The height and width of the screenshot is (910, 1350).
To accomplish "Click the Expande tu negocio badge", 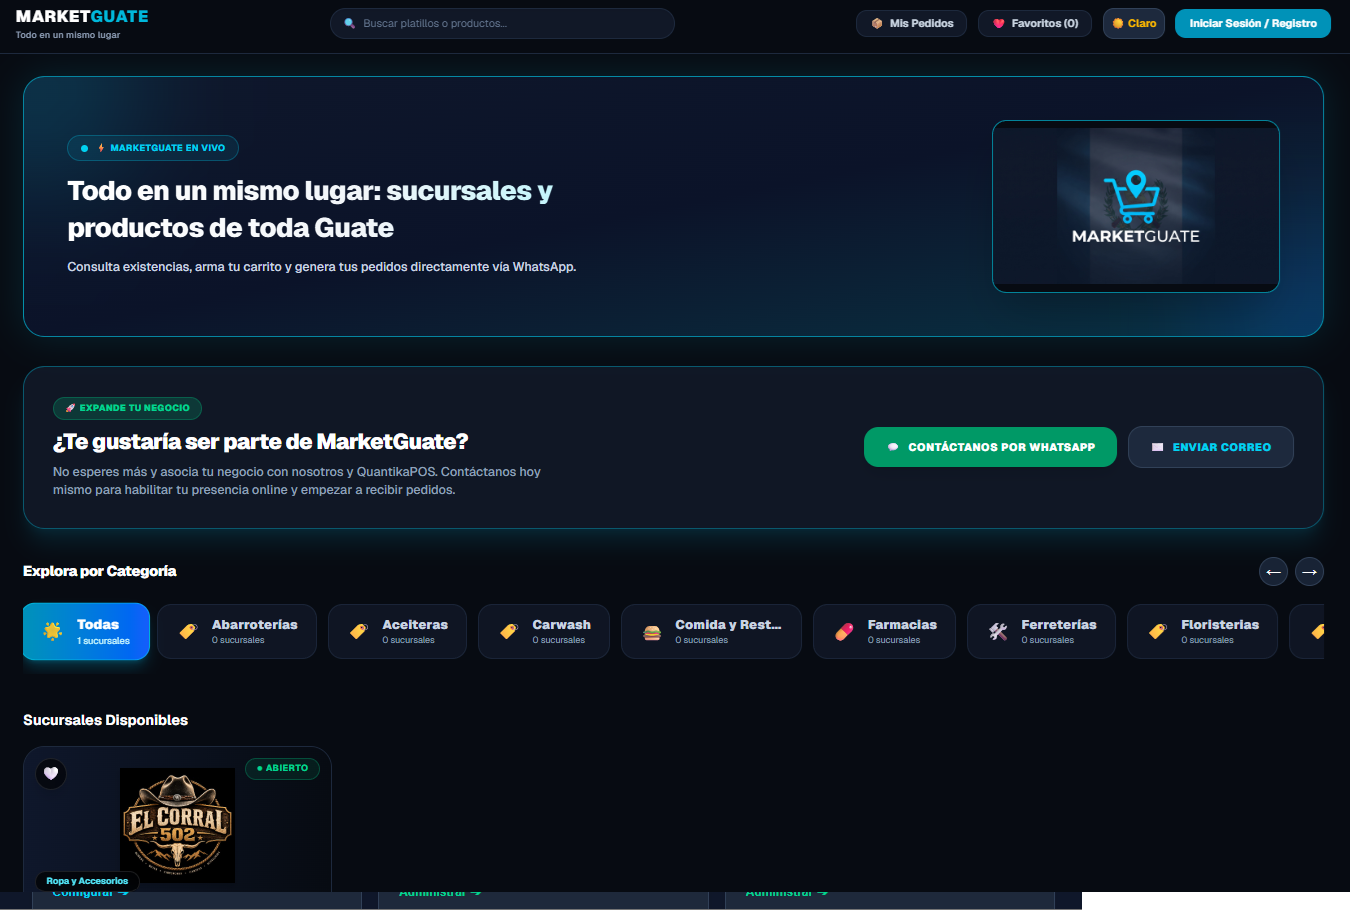I will click(127, 408).
